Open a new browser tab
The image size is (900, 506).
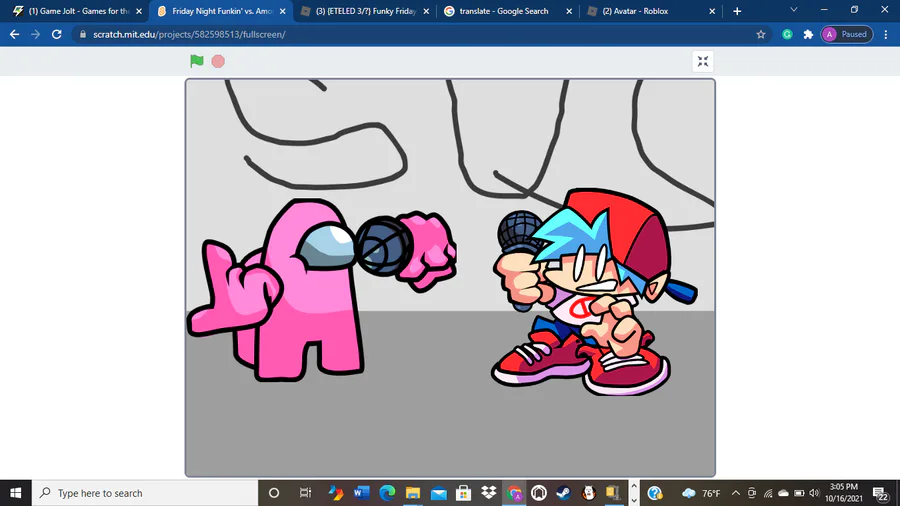(x=737, y=11)
